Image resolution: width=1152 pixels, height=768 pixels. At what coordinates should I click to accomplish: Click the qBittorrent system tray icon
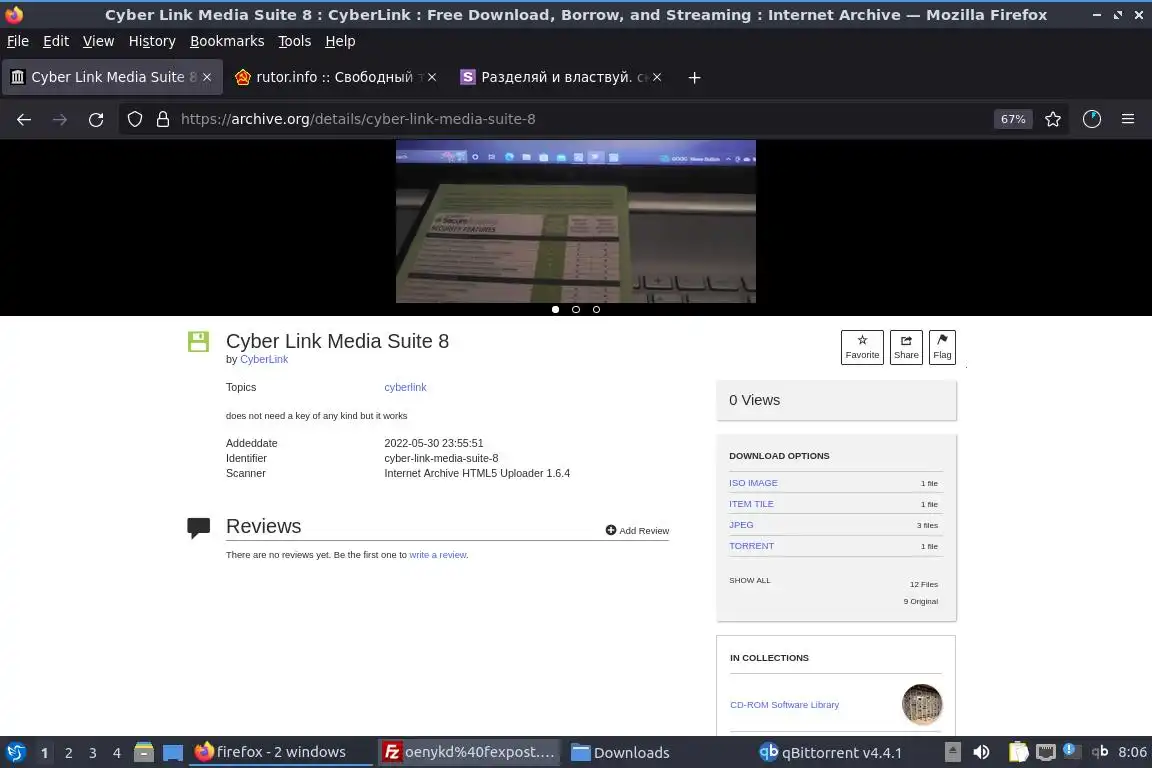pos(1099,751)
